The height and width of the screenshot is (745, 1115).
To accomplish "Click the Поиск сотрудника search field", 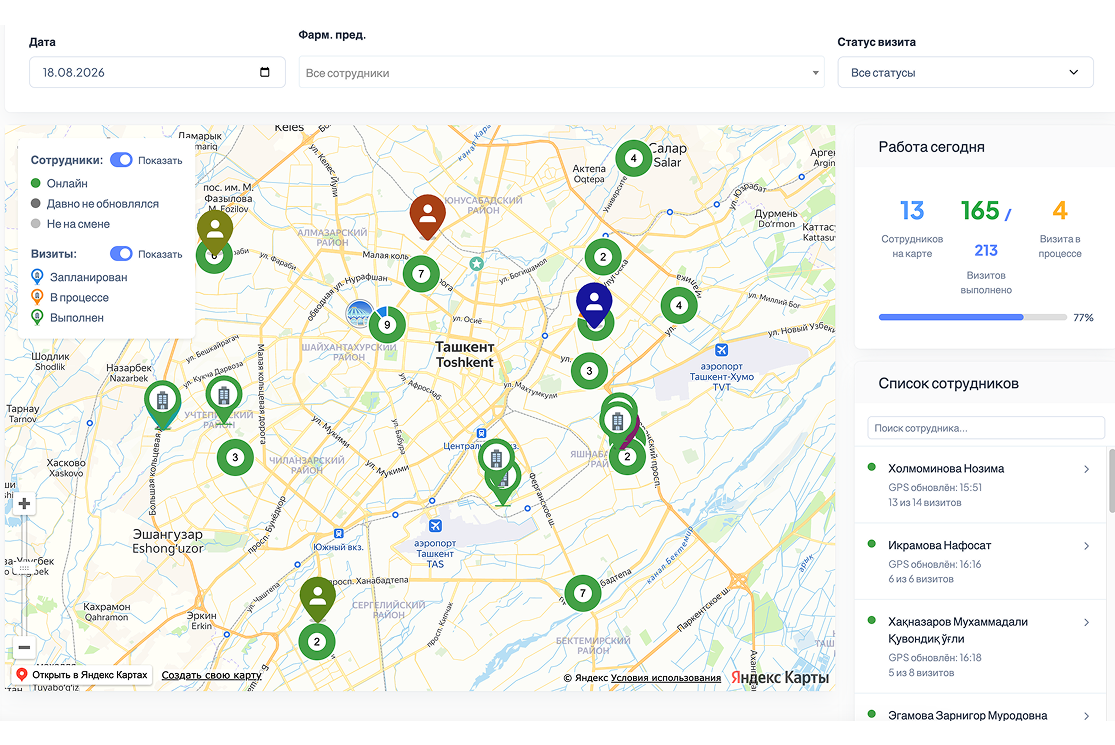I will [x=986, y=428].
